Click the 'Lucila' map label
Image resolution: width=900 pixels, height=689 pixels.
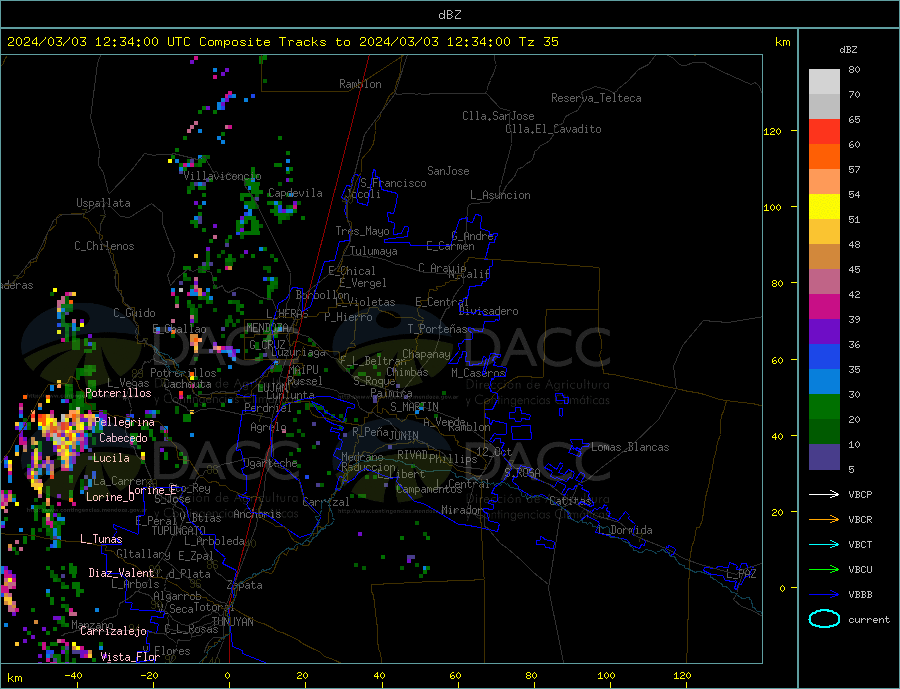[111, 458]
